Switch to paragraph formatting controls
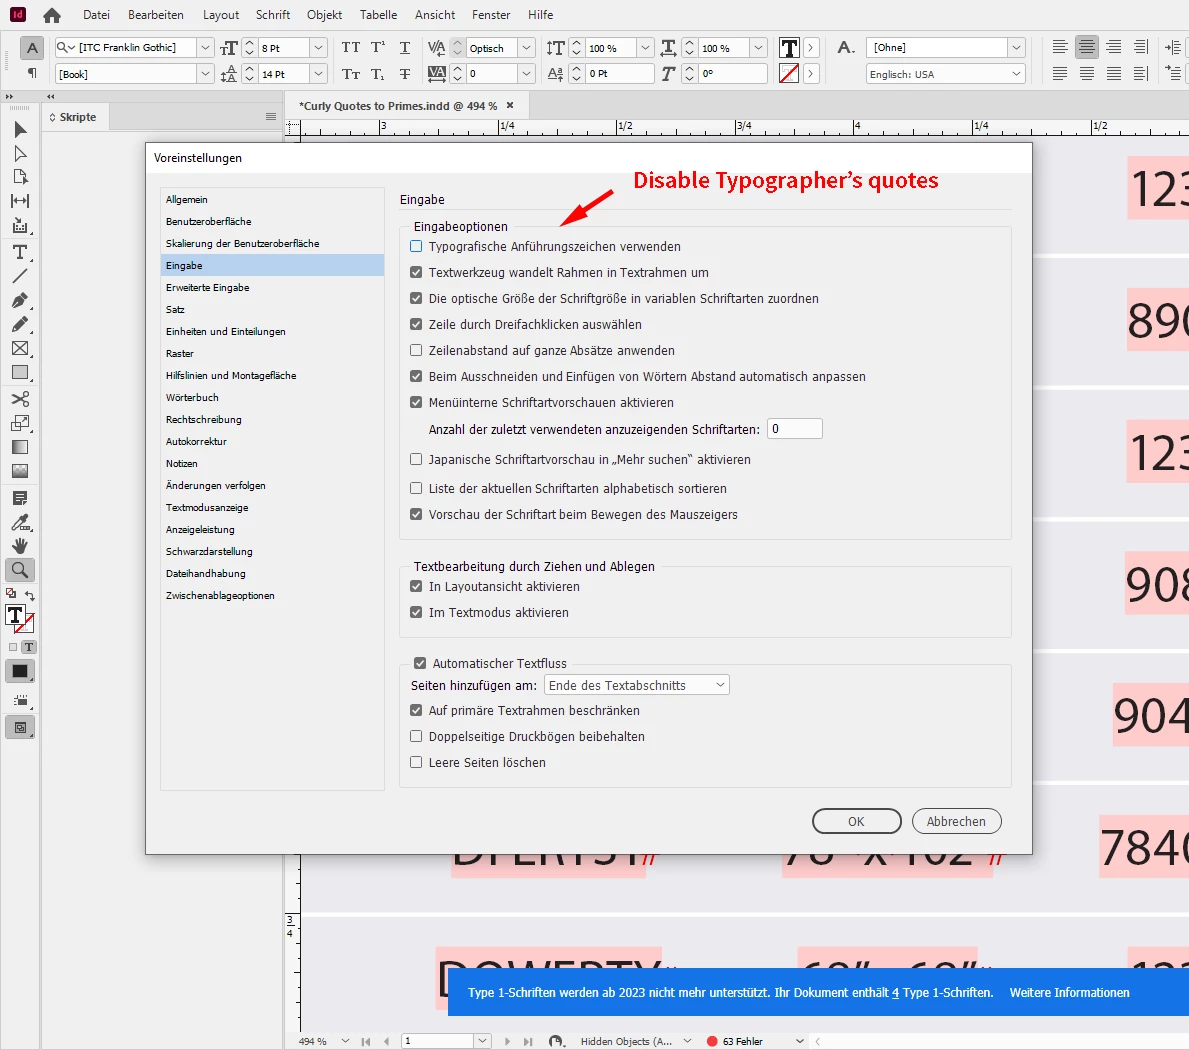The width and height of the screenshot is (1189, 1050). pyautogui.click(x=32, y=74)
